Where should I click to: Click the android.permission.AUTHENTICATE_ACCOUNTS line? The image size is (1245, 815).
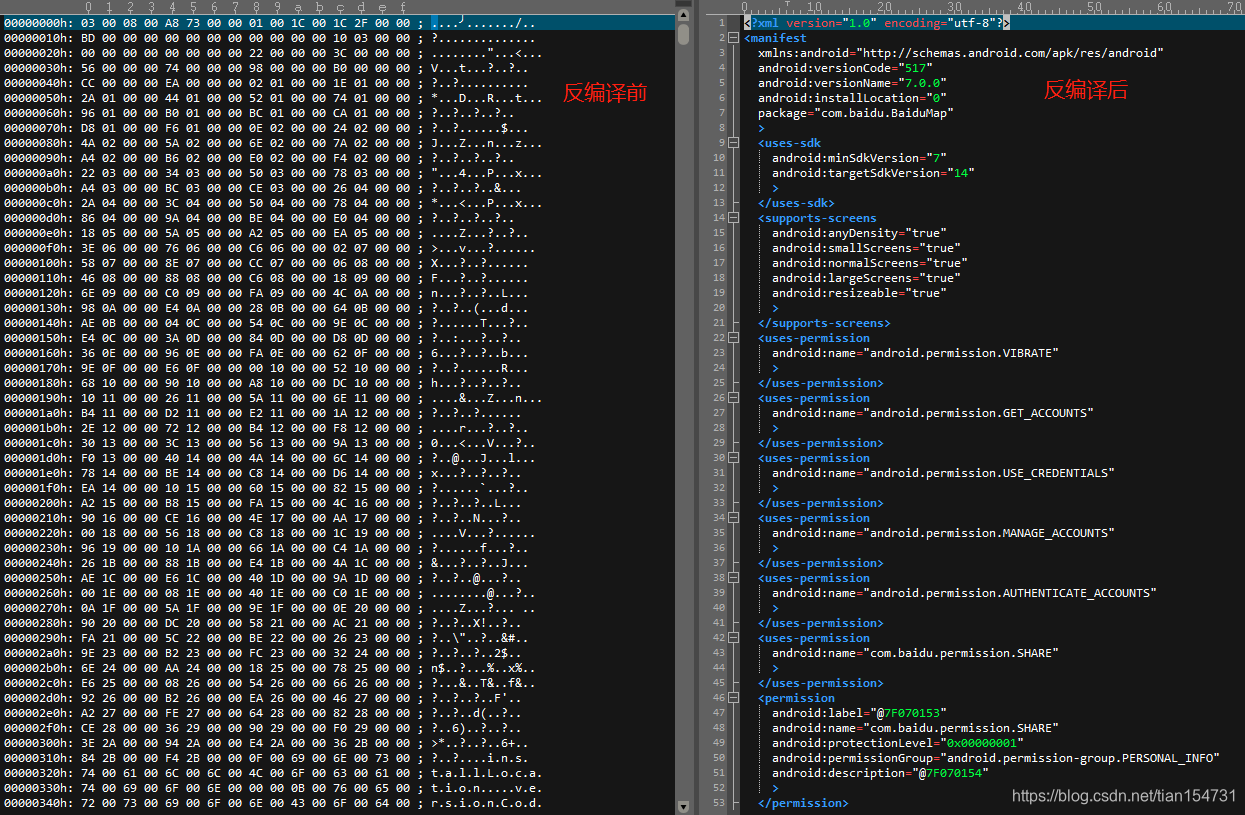pyautogui.click(x=964, y=593)
